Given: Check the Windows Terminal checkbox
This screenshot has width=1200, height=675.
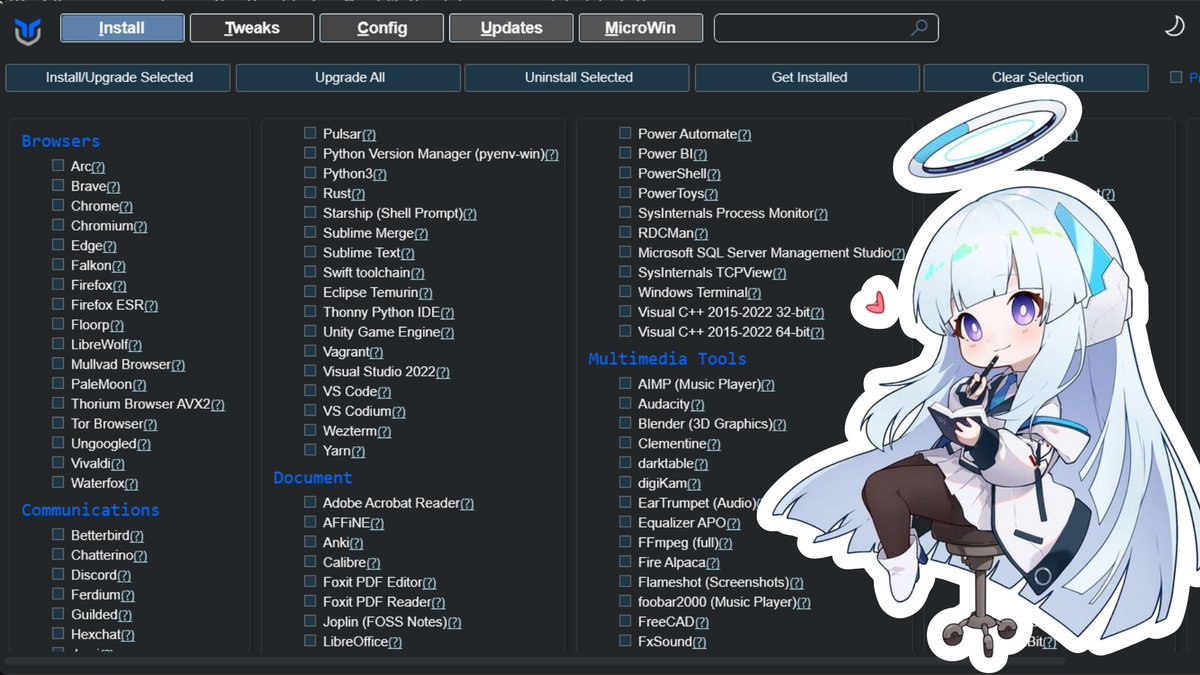Looking at the screenshot, I should click(625, 292).
